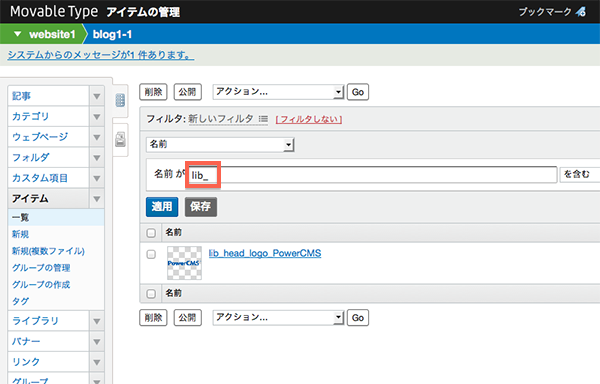Click the PowerCMS logo thumbnail
Viewport: 600px width, 384px height.
click(x=184, y=263)
